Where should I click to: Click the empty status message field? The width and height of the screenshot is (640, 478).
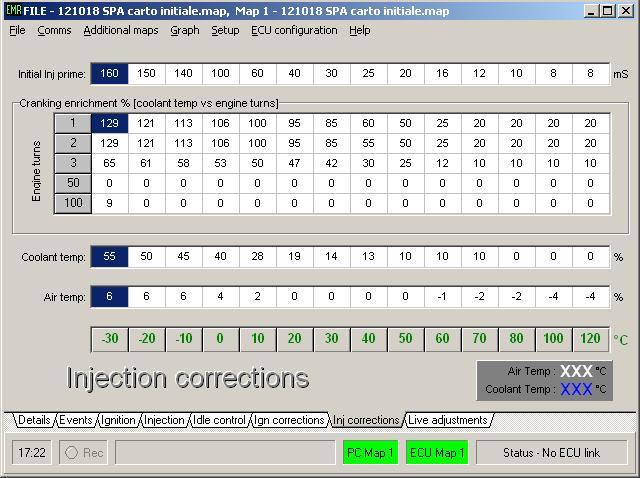(x=225, y=452)
